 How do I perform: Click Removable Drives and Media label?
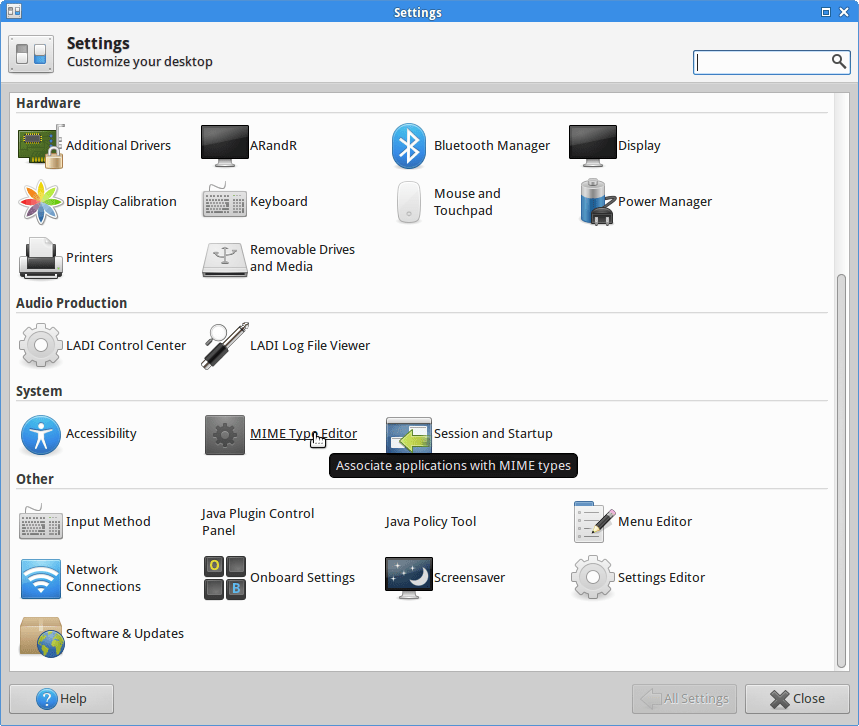[x=302, y=258]
